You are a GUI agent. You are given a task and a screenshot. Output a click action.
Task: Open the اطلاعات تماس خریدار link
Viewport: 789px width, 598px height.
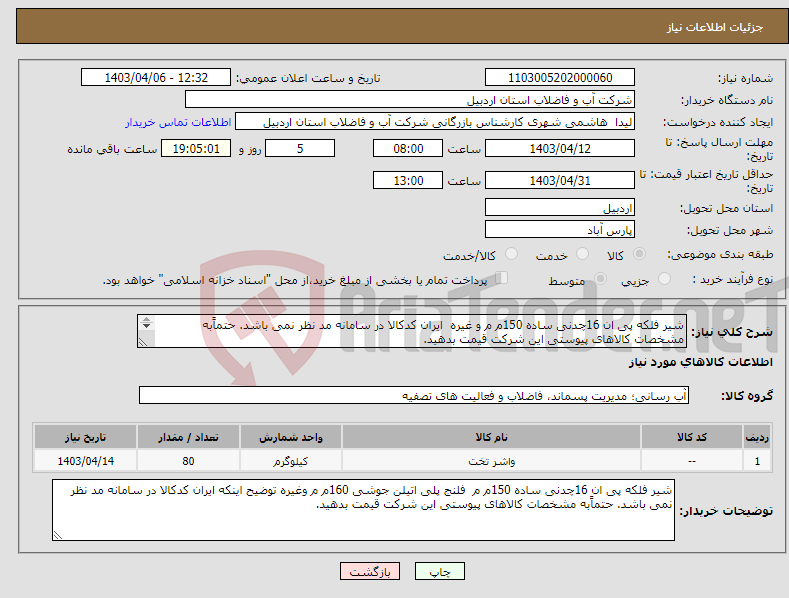[178, 122]
